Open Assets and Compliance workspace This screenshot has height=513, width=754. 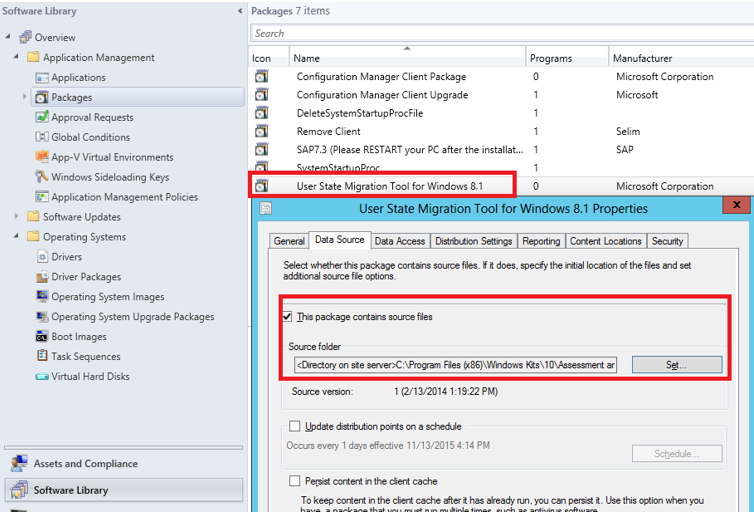[123, 463]
